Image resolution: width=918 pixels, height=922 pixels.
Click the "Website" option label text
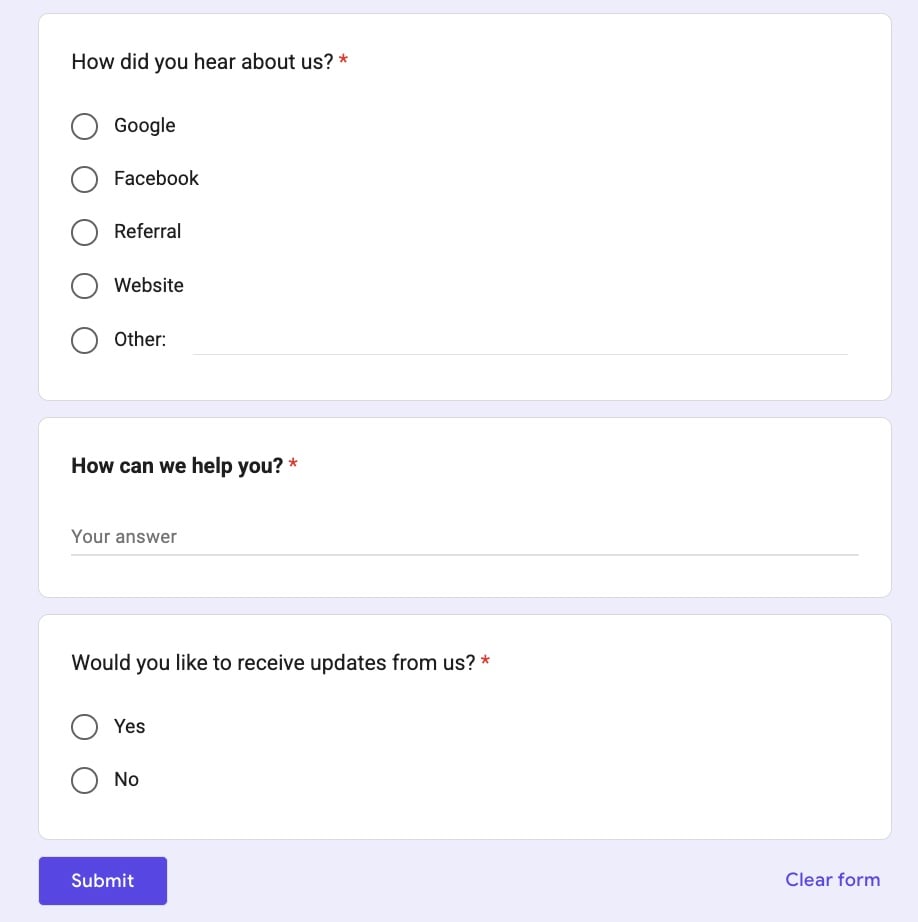coord(149,285)
